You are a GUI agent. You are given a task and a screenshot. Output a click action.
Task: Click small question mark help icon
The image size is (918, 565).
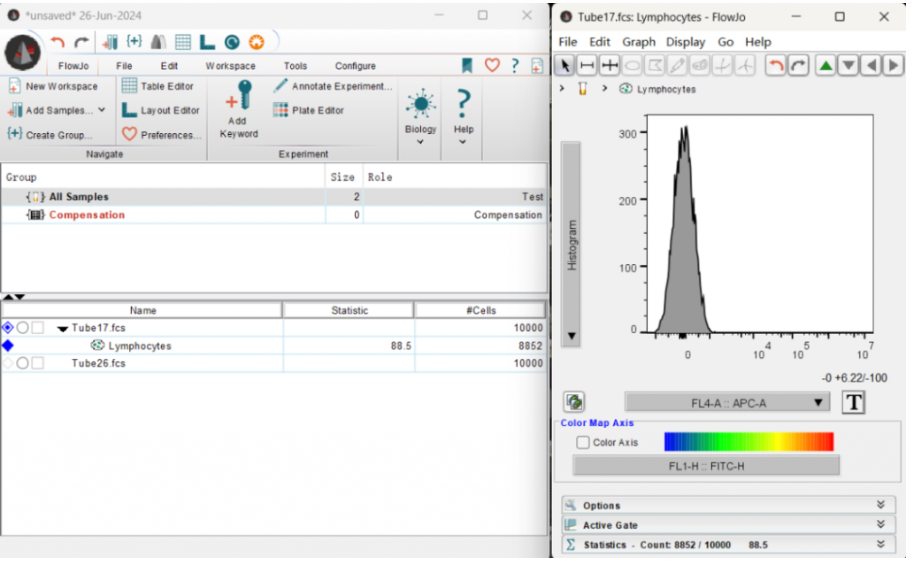coord(515,66)
